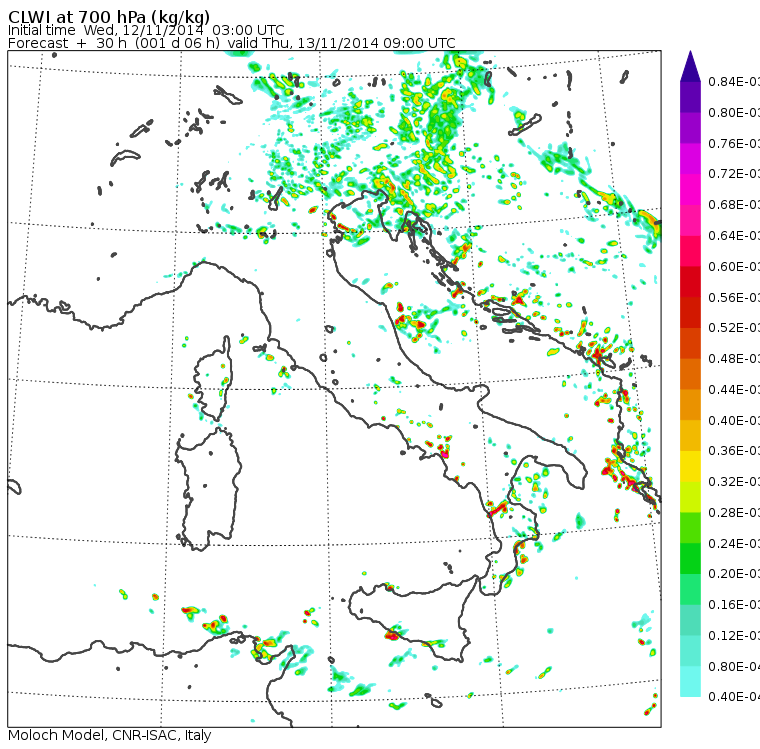The image size is (760, 749).
Task: Click the 0.52E-03 colorbar label
Action: click(734, 328)
